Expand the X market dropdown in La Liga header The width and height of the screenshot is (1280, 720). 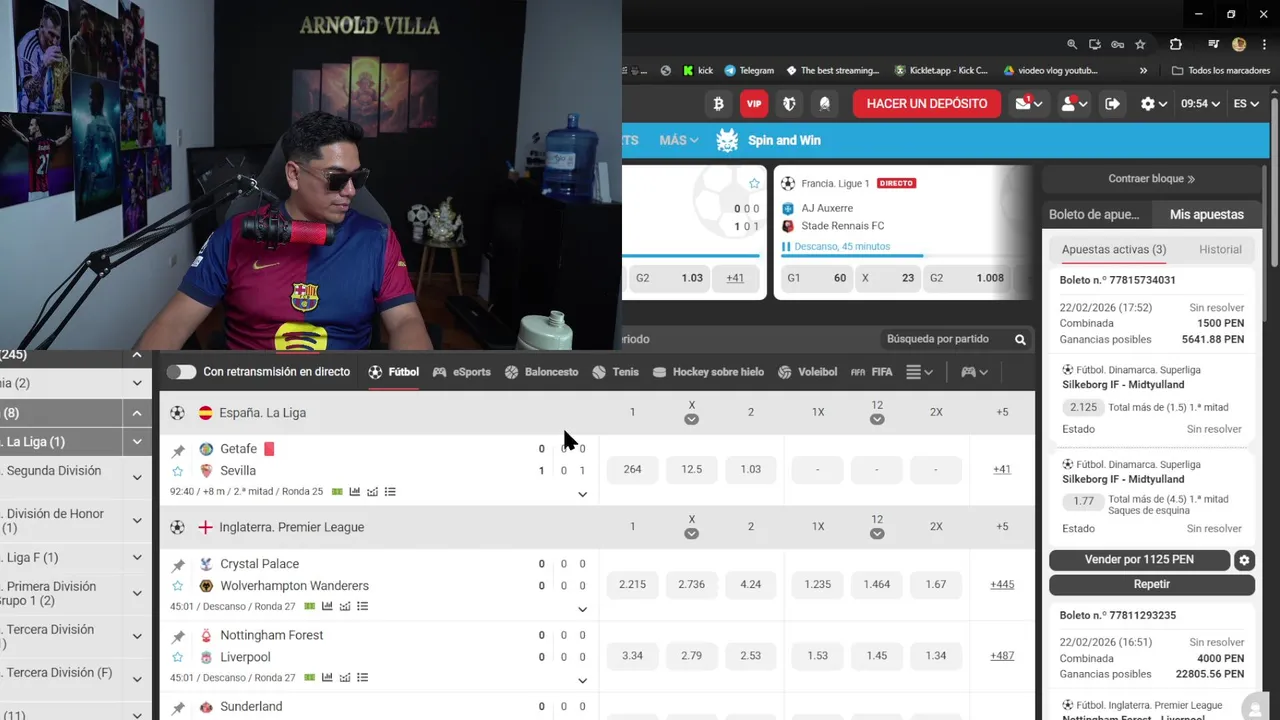[x=691, y=420]
